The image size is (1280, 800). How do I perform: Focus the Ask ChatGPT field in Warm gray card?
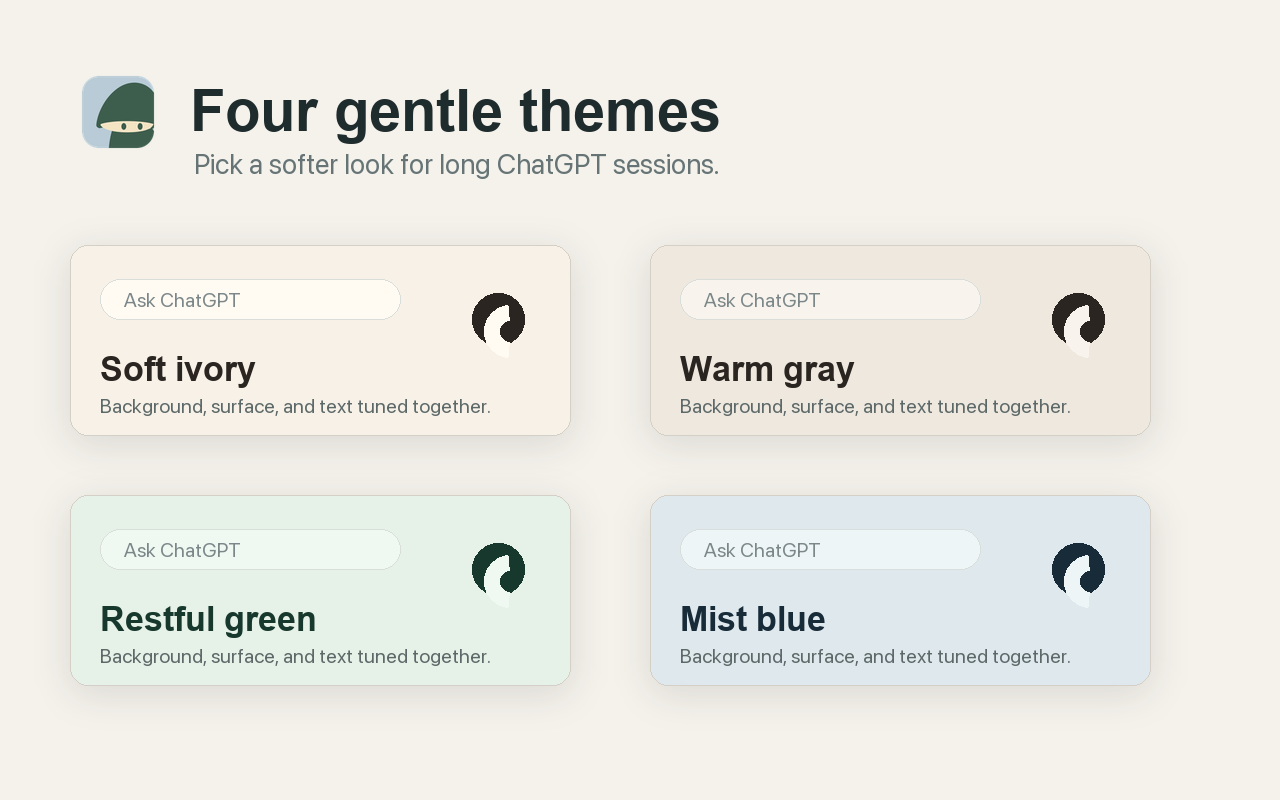(830, 300)
